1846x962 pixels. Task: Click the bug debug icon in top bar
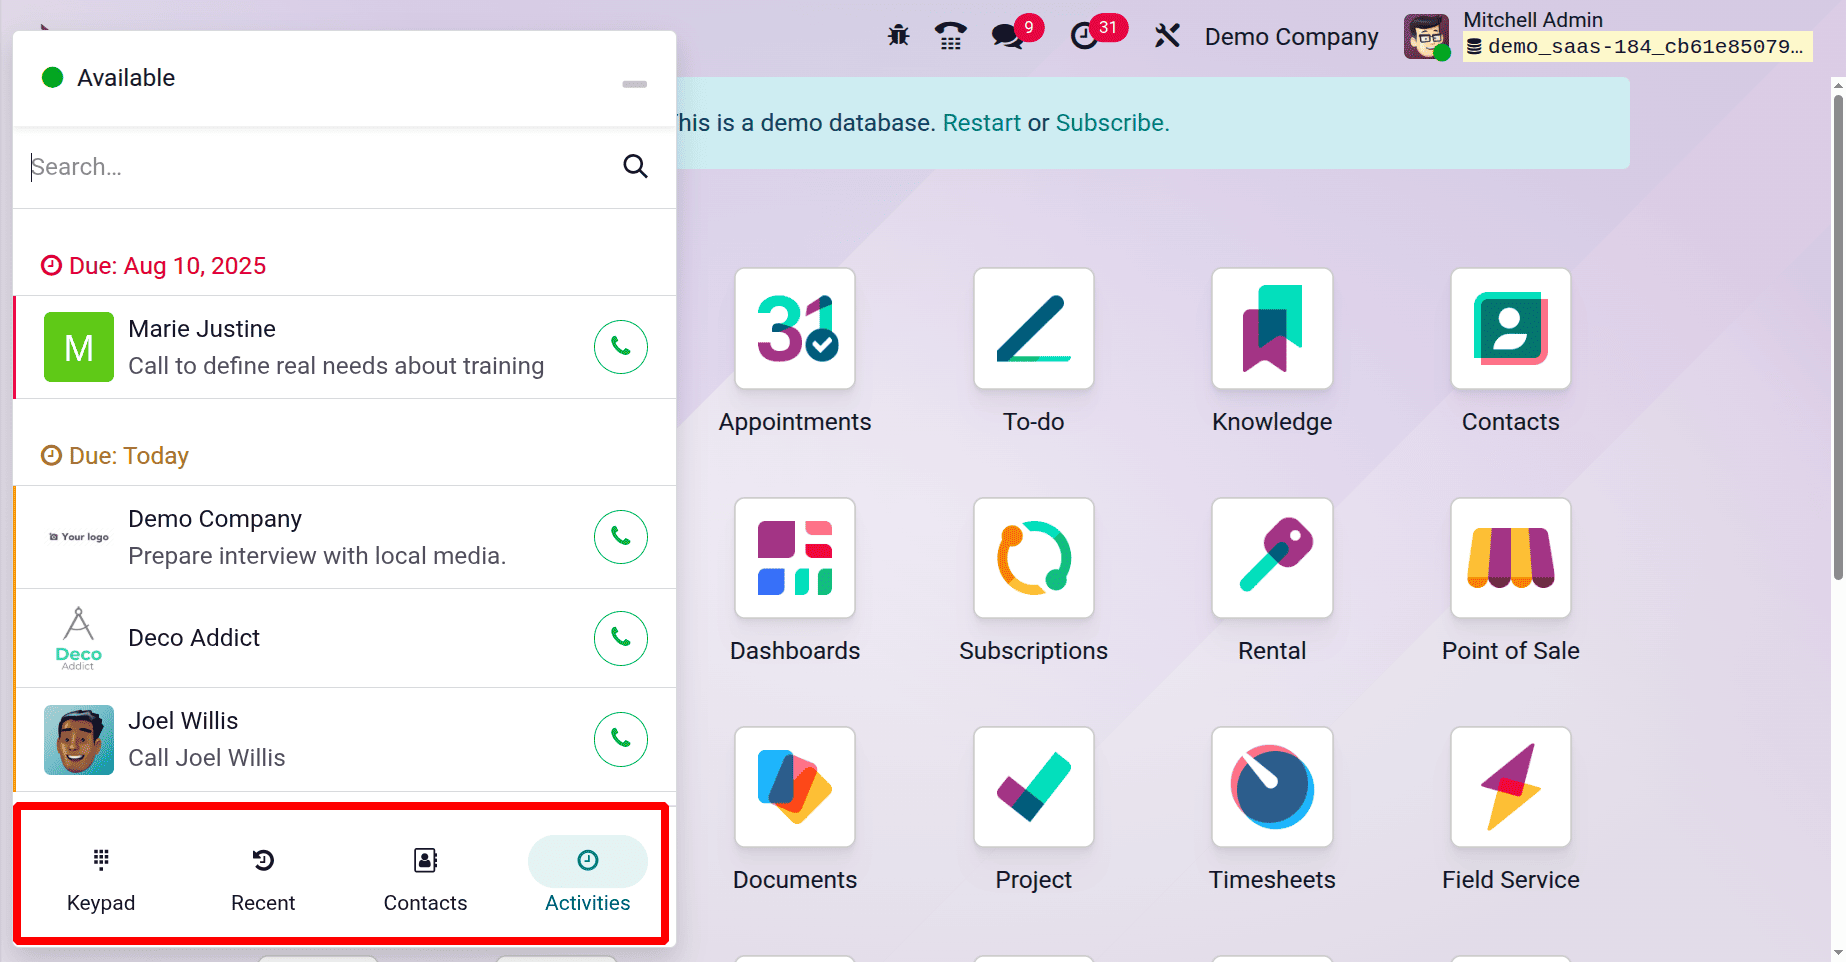[x=897, y=35]
